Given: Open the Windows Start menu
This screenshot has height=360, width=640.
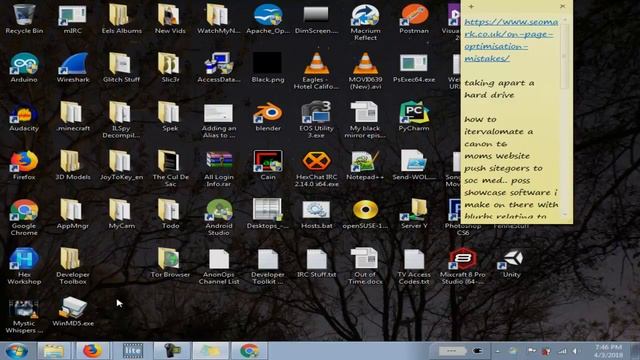Looking at the screenshot, I should click(x=17, y=351).
